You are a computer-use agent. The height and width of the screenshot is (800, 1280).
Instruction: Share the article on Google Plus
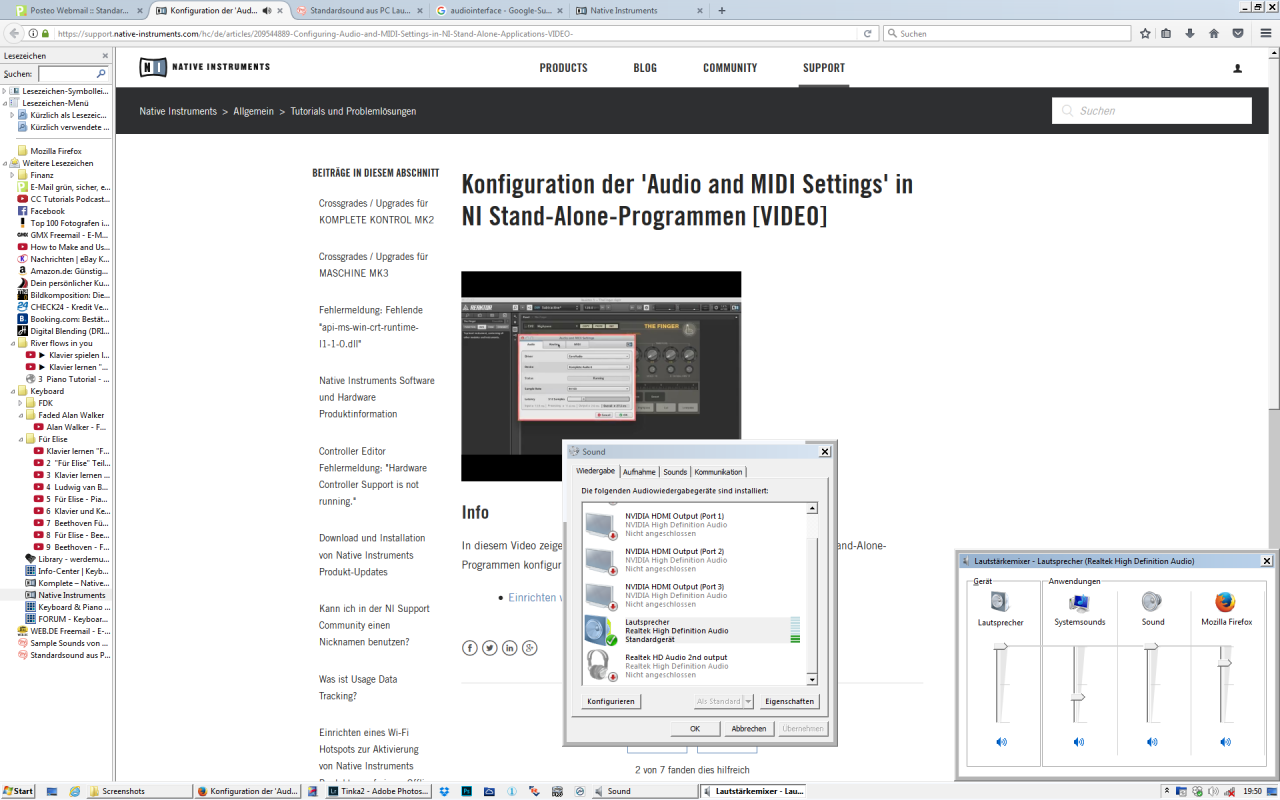[x=530, y=648]
